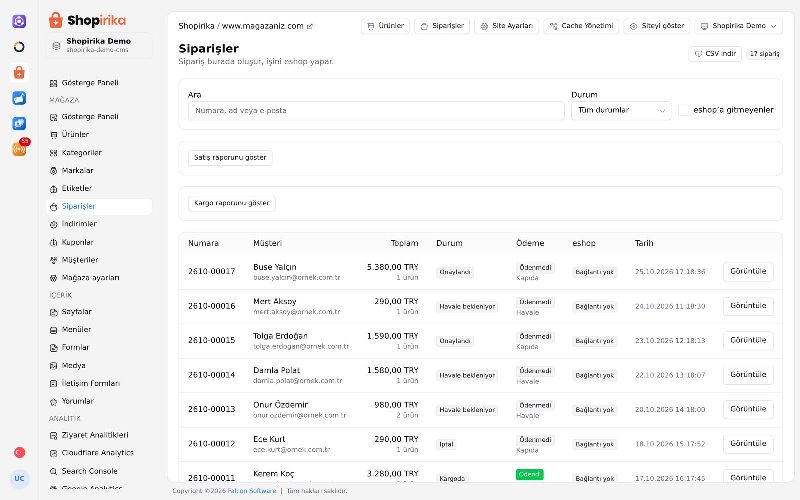Viewport: 800px width, 500px height.
Task: Open the orange broadcast icon with red badge
Action: point(19,148)
